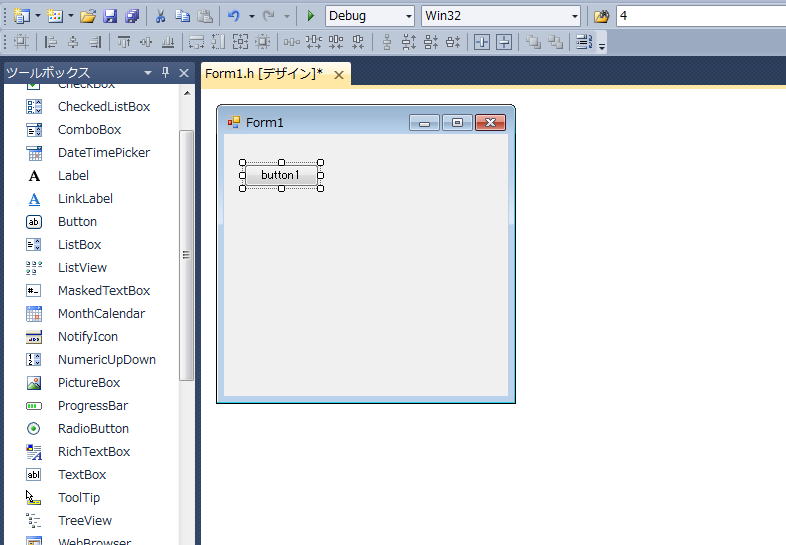Select button1 on the form designer
Image resolution: width=786 pixels, height=545 pixels.
click(280, 175)
